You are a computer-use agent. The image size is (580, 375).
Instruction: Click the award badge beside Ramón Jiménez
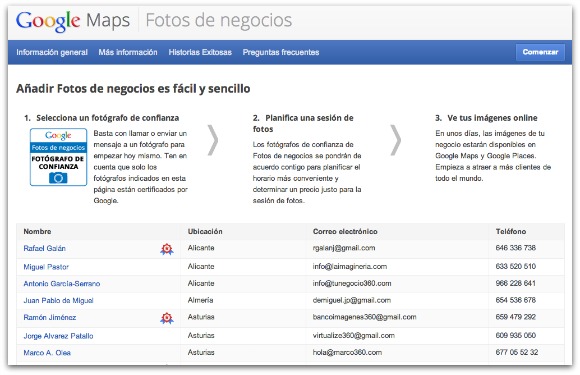(x=167, y=318)
